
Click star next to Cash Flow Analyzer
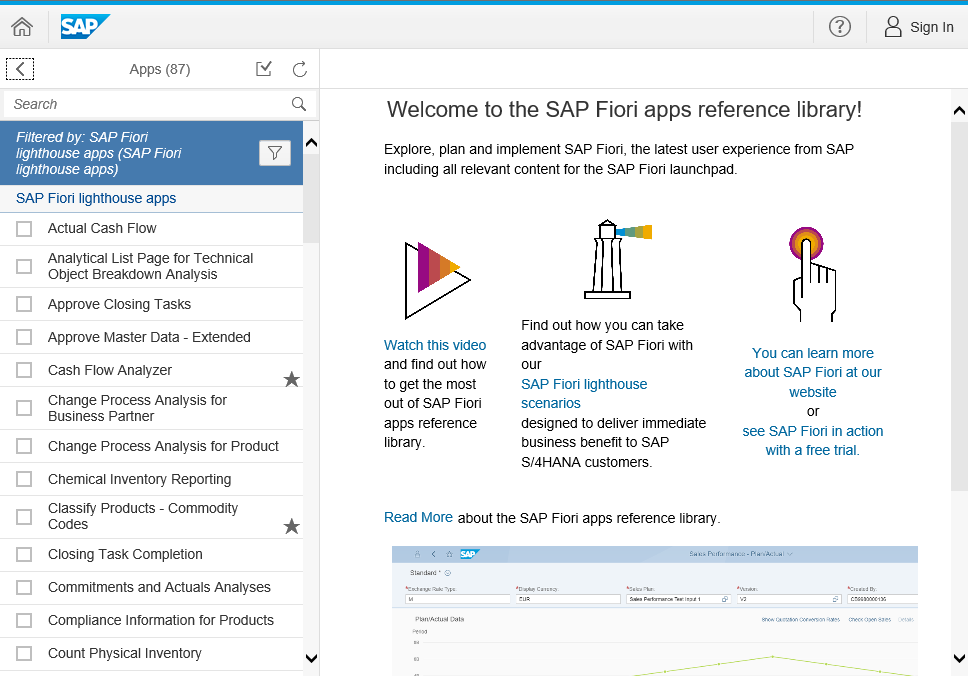tap(291, 379)
